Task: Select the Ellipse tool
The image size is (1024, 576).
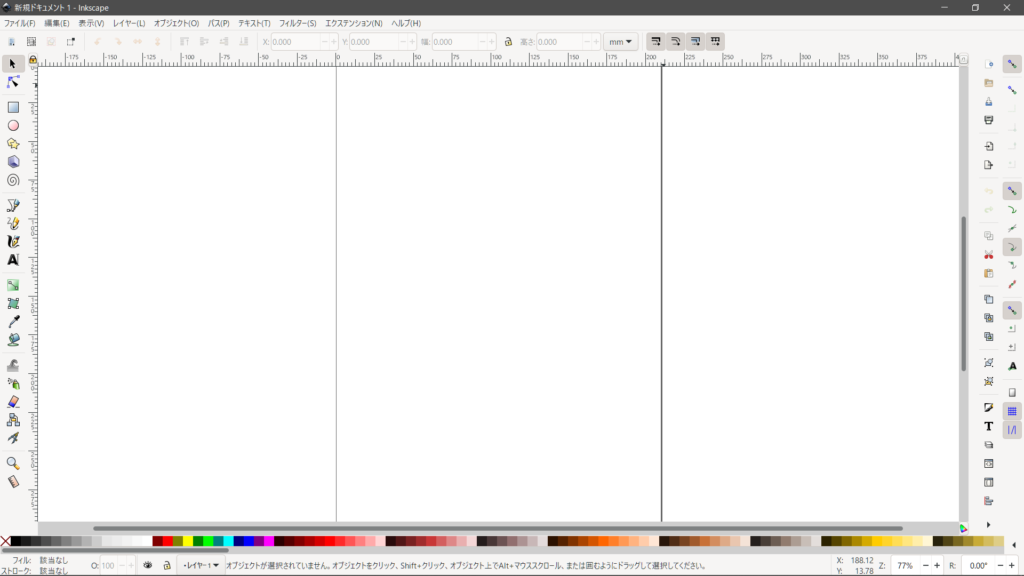Action: coord(13,125)
